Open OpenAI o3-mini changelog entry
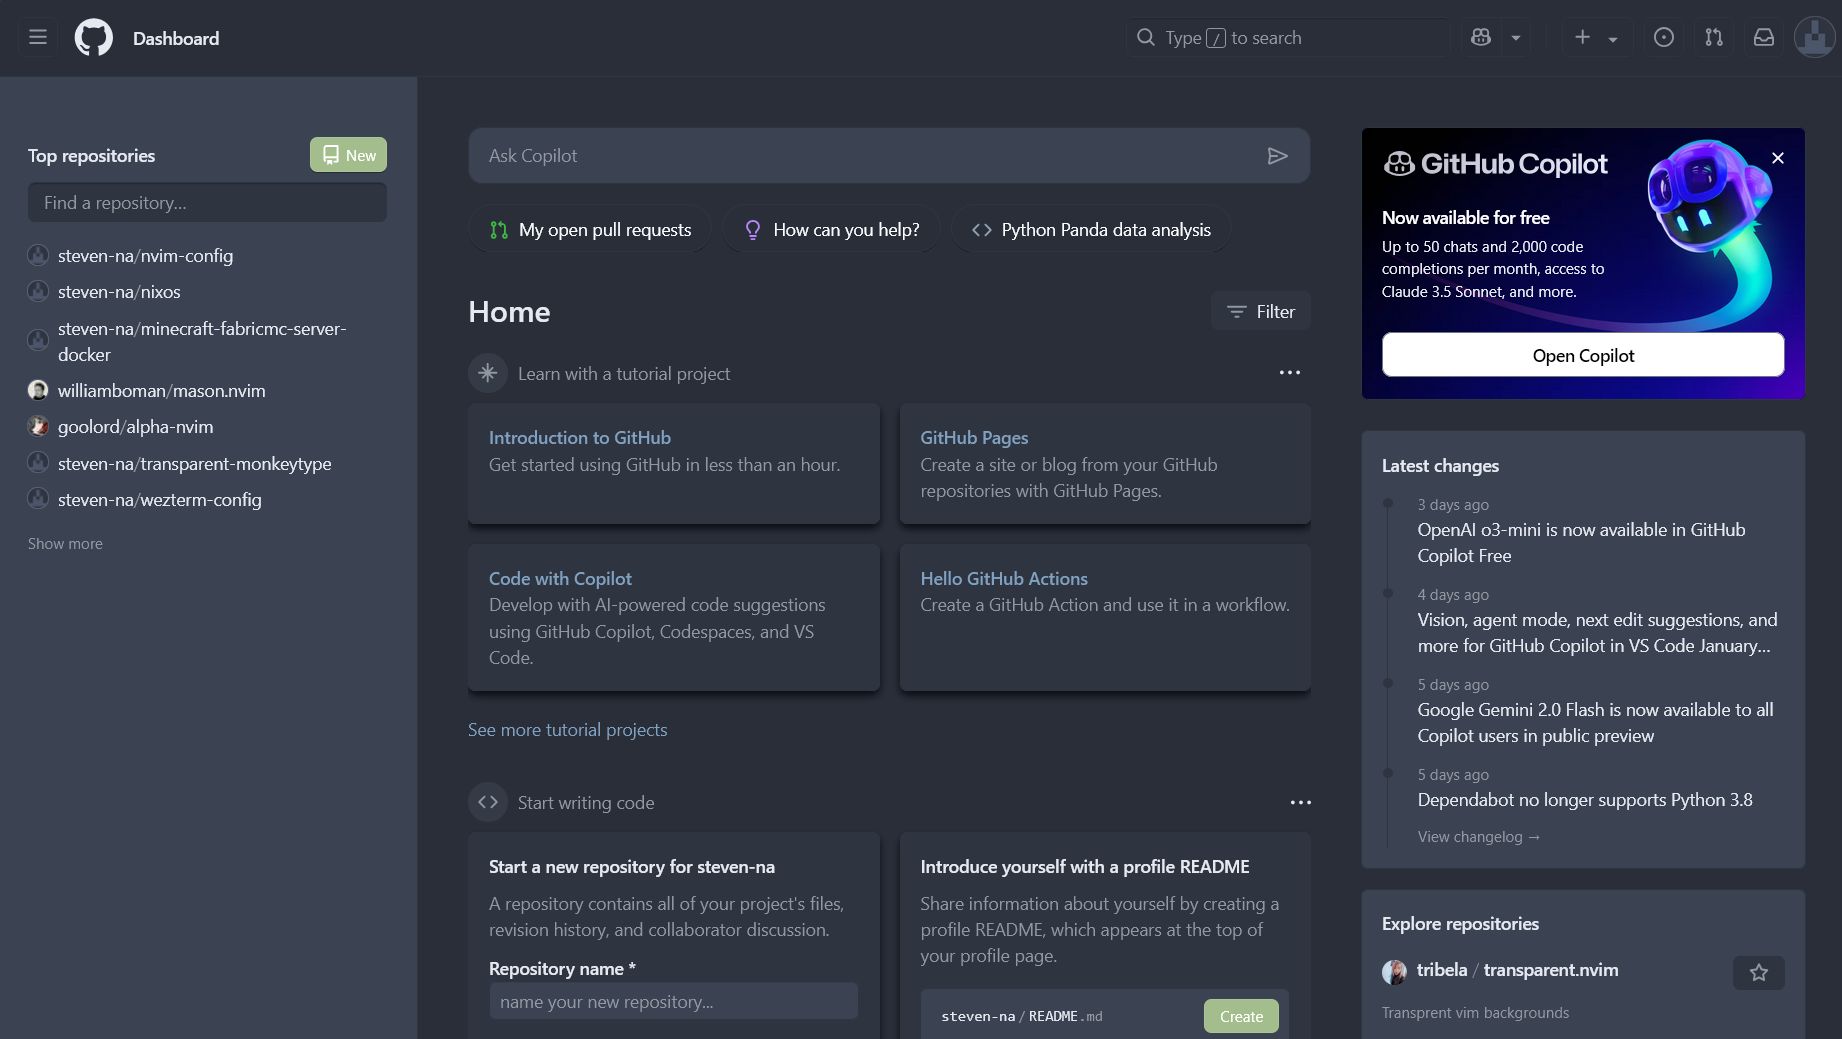The width and height of the screenshot is (1842, 1039). [1581, 543]
